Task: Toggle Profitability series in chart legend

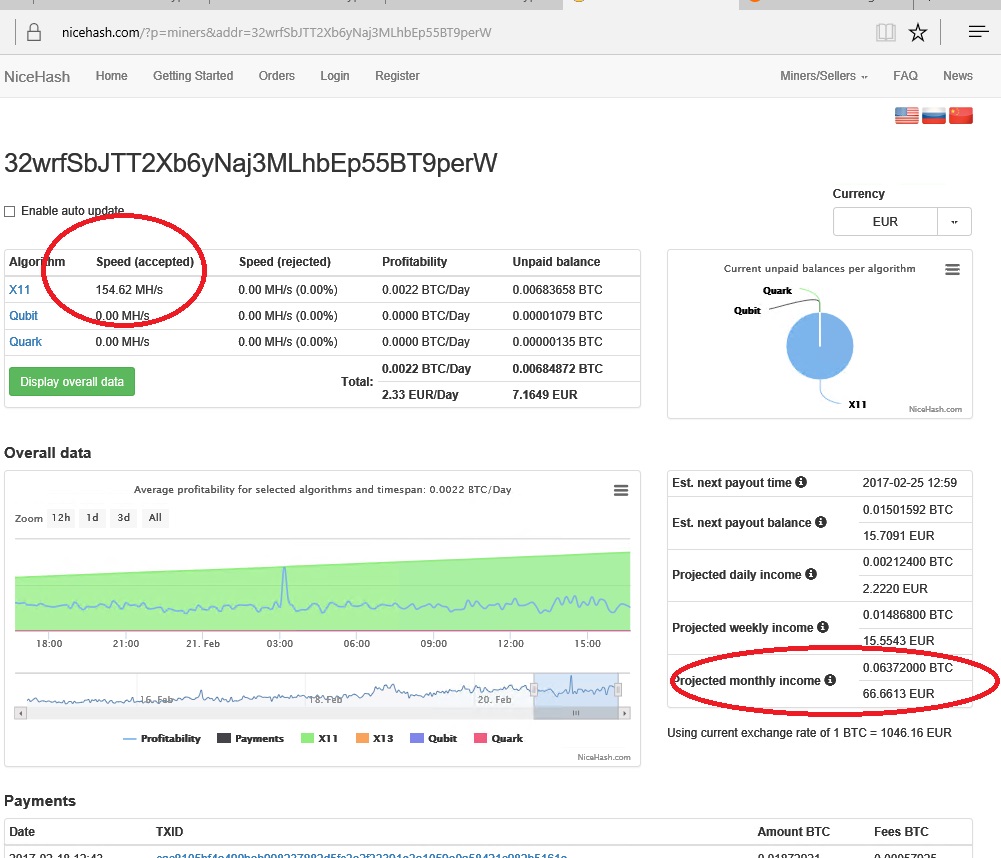Action: click(162, 739)
